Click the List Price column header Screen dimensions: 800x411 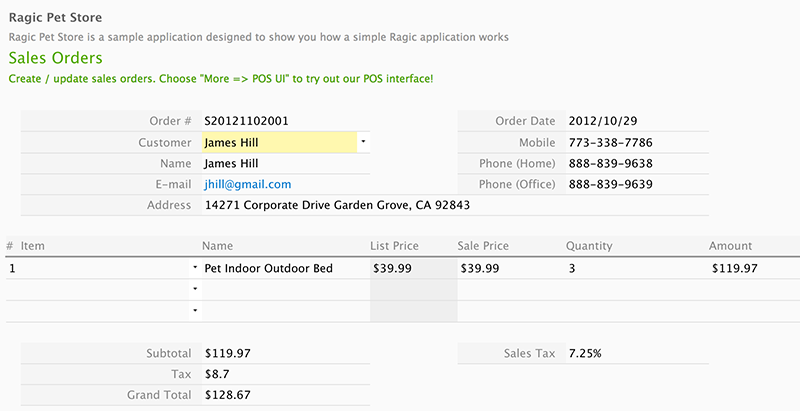tap(394, 245)
